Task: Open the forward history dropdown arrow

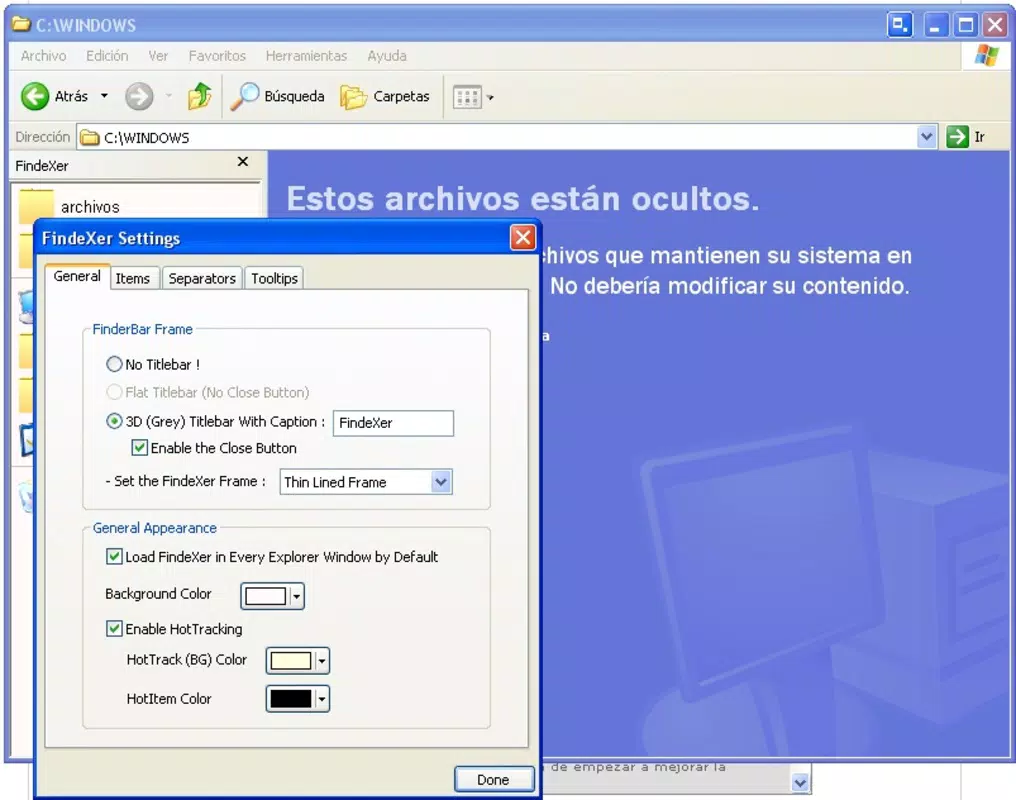Action: [168, 97]
